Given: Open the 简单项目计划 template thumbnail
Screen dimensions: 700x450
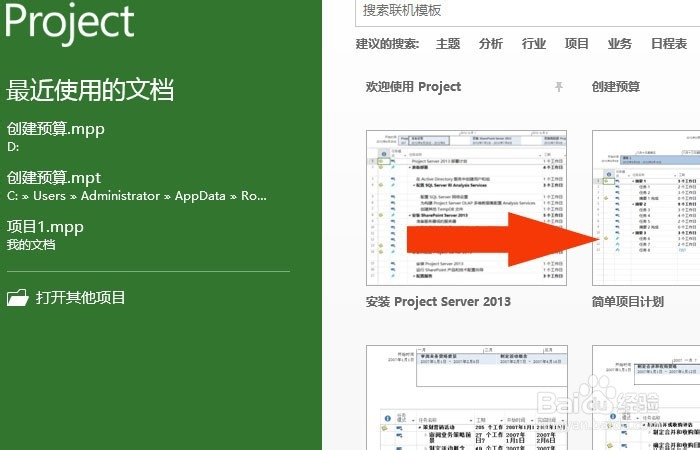Looking at the screenshot, I should [x=646, y=208].
